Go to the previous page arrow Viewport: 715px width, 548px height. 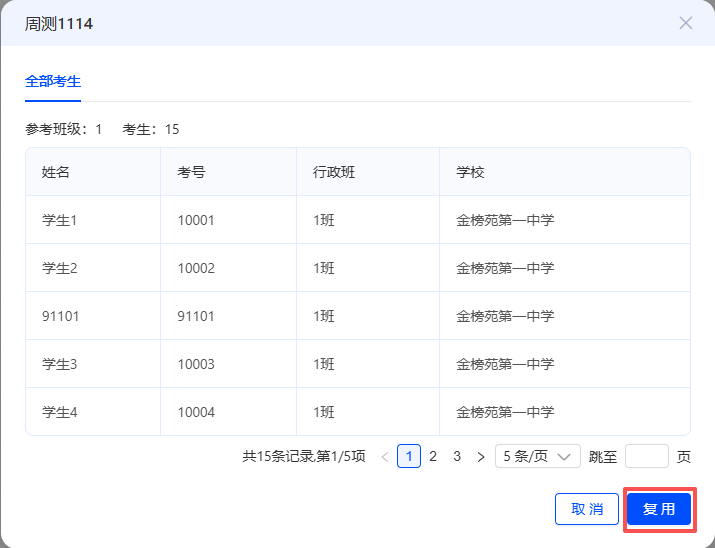(x=385, y=457)
